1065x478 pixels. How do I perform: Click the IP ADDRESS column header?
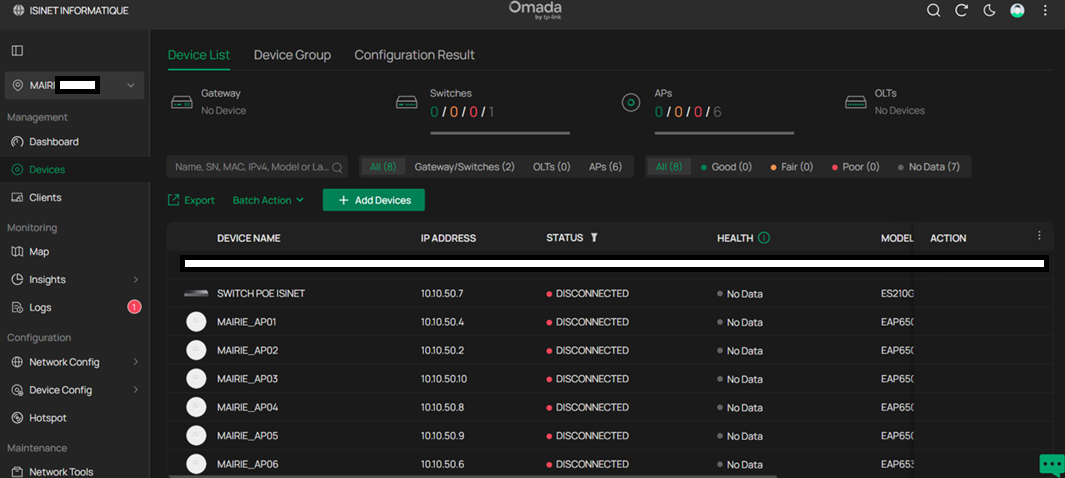tap(448, 238)
